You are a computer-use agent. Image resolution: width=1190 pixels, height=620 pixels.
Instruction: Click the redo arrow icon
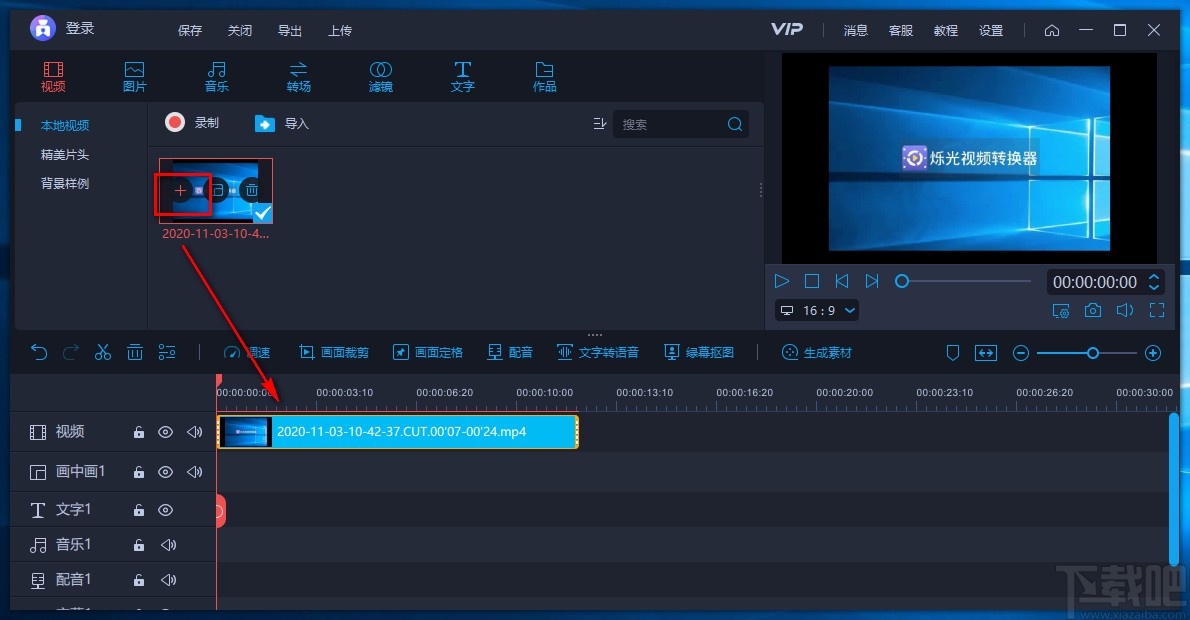[x=71, y=352]
